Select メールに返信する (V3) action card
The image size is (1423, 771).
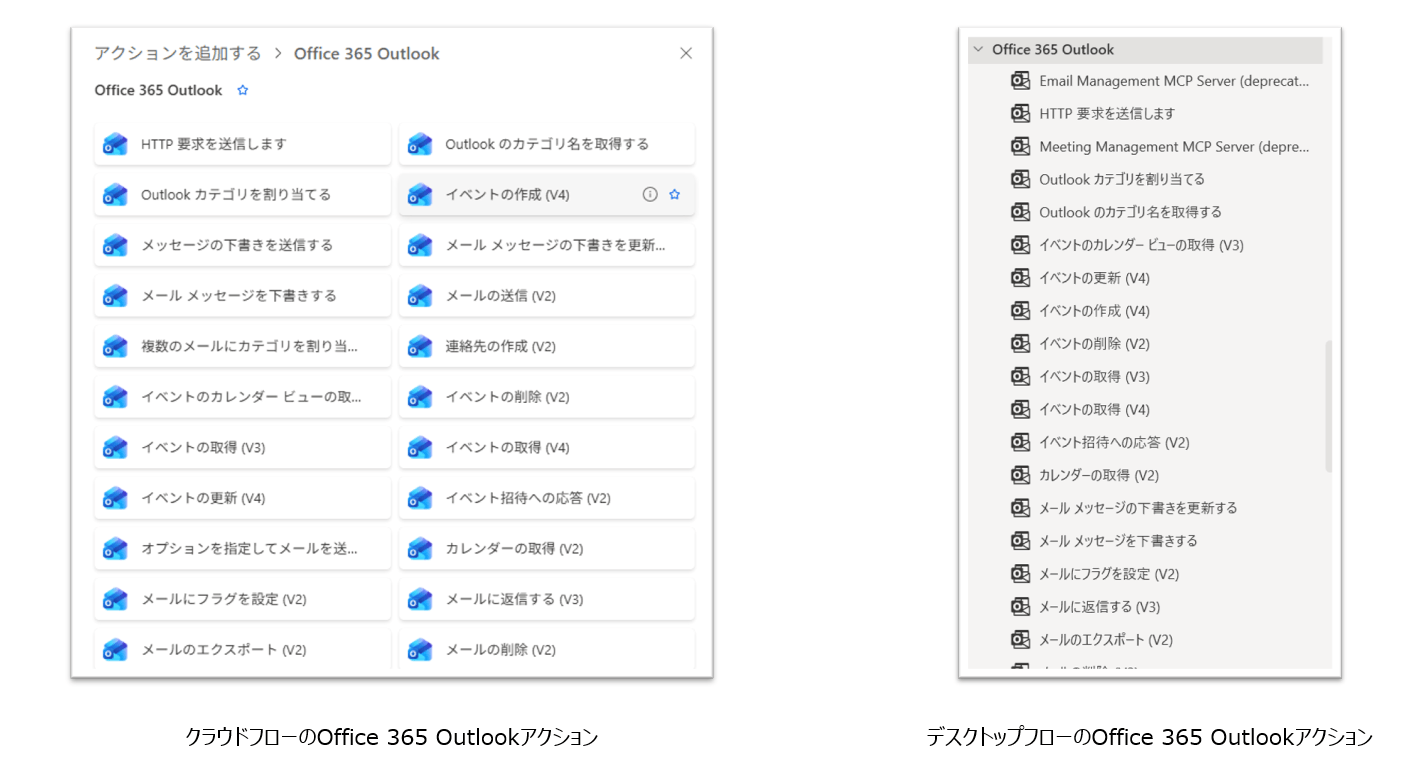point(546,599)
